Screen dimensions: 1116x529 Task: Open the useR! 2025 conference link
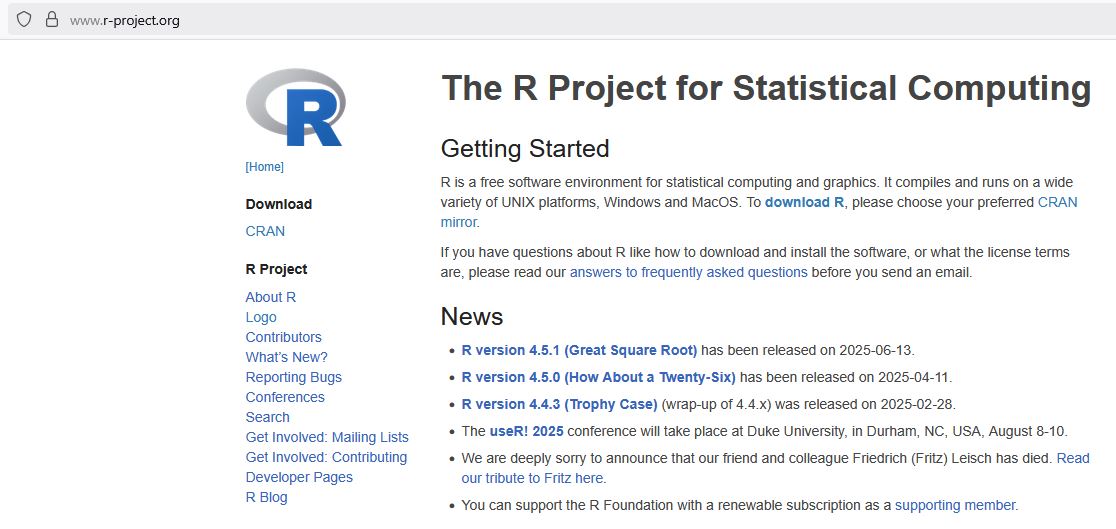[527, 431]
